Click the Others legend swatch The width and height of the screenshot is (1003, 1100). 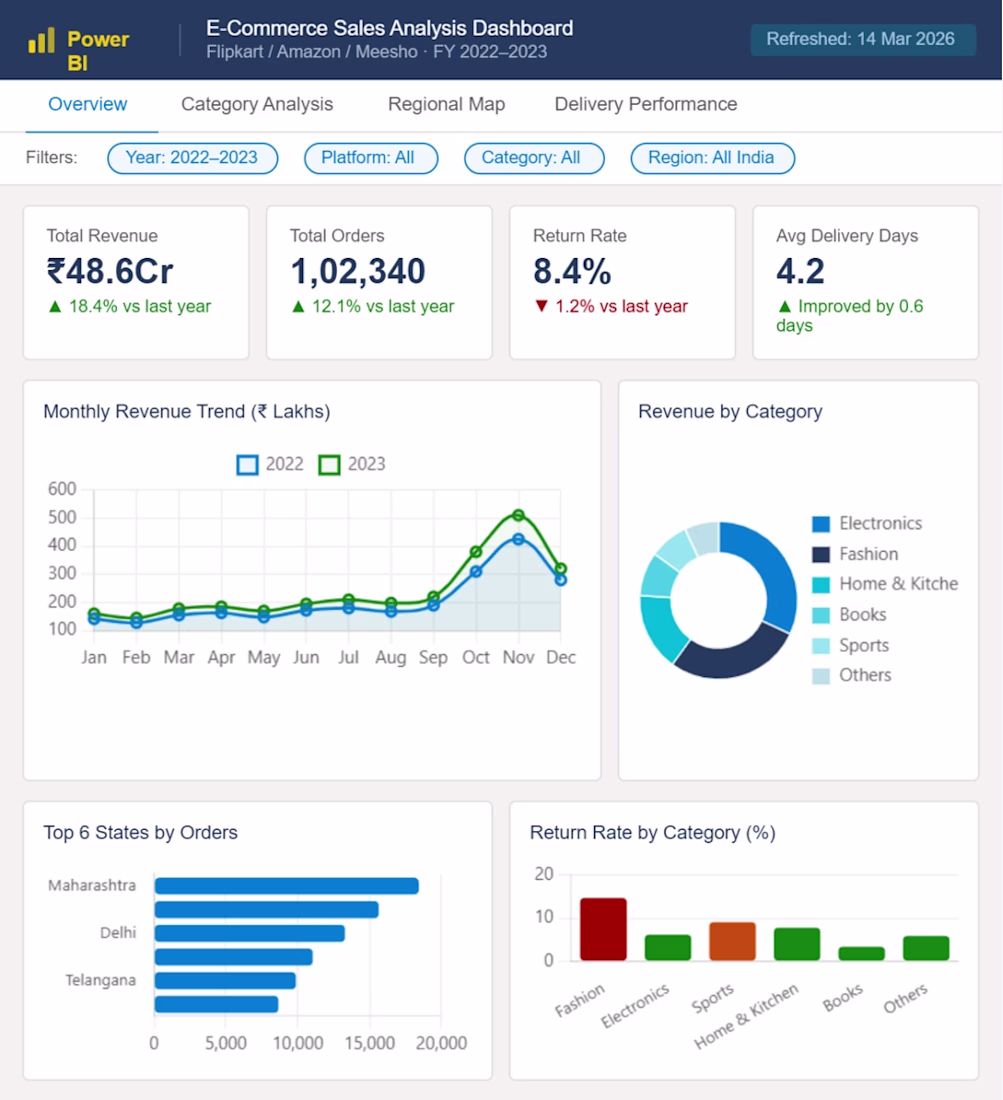pos(821,676)
